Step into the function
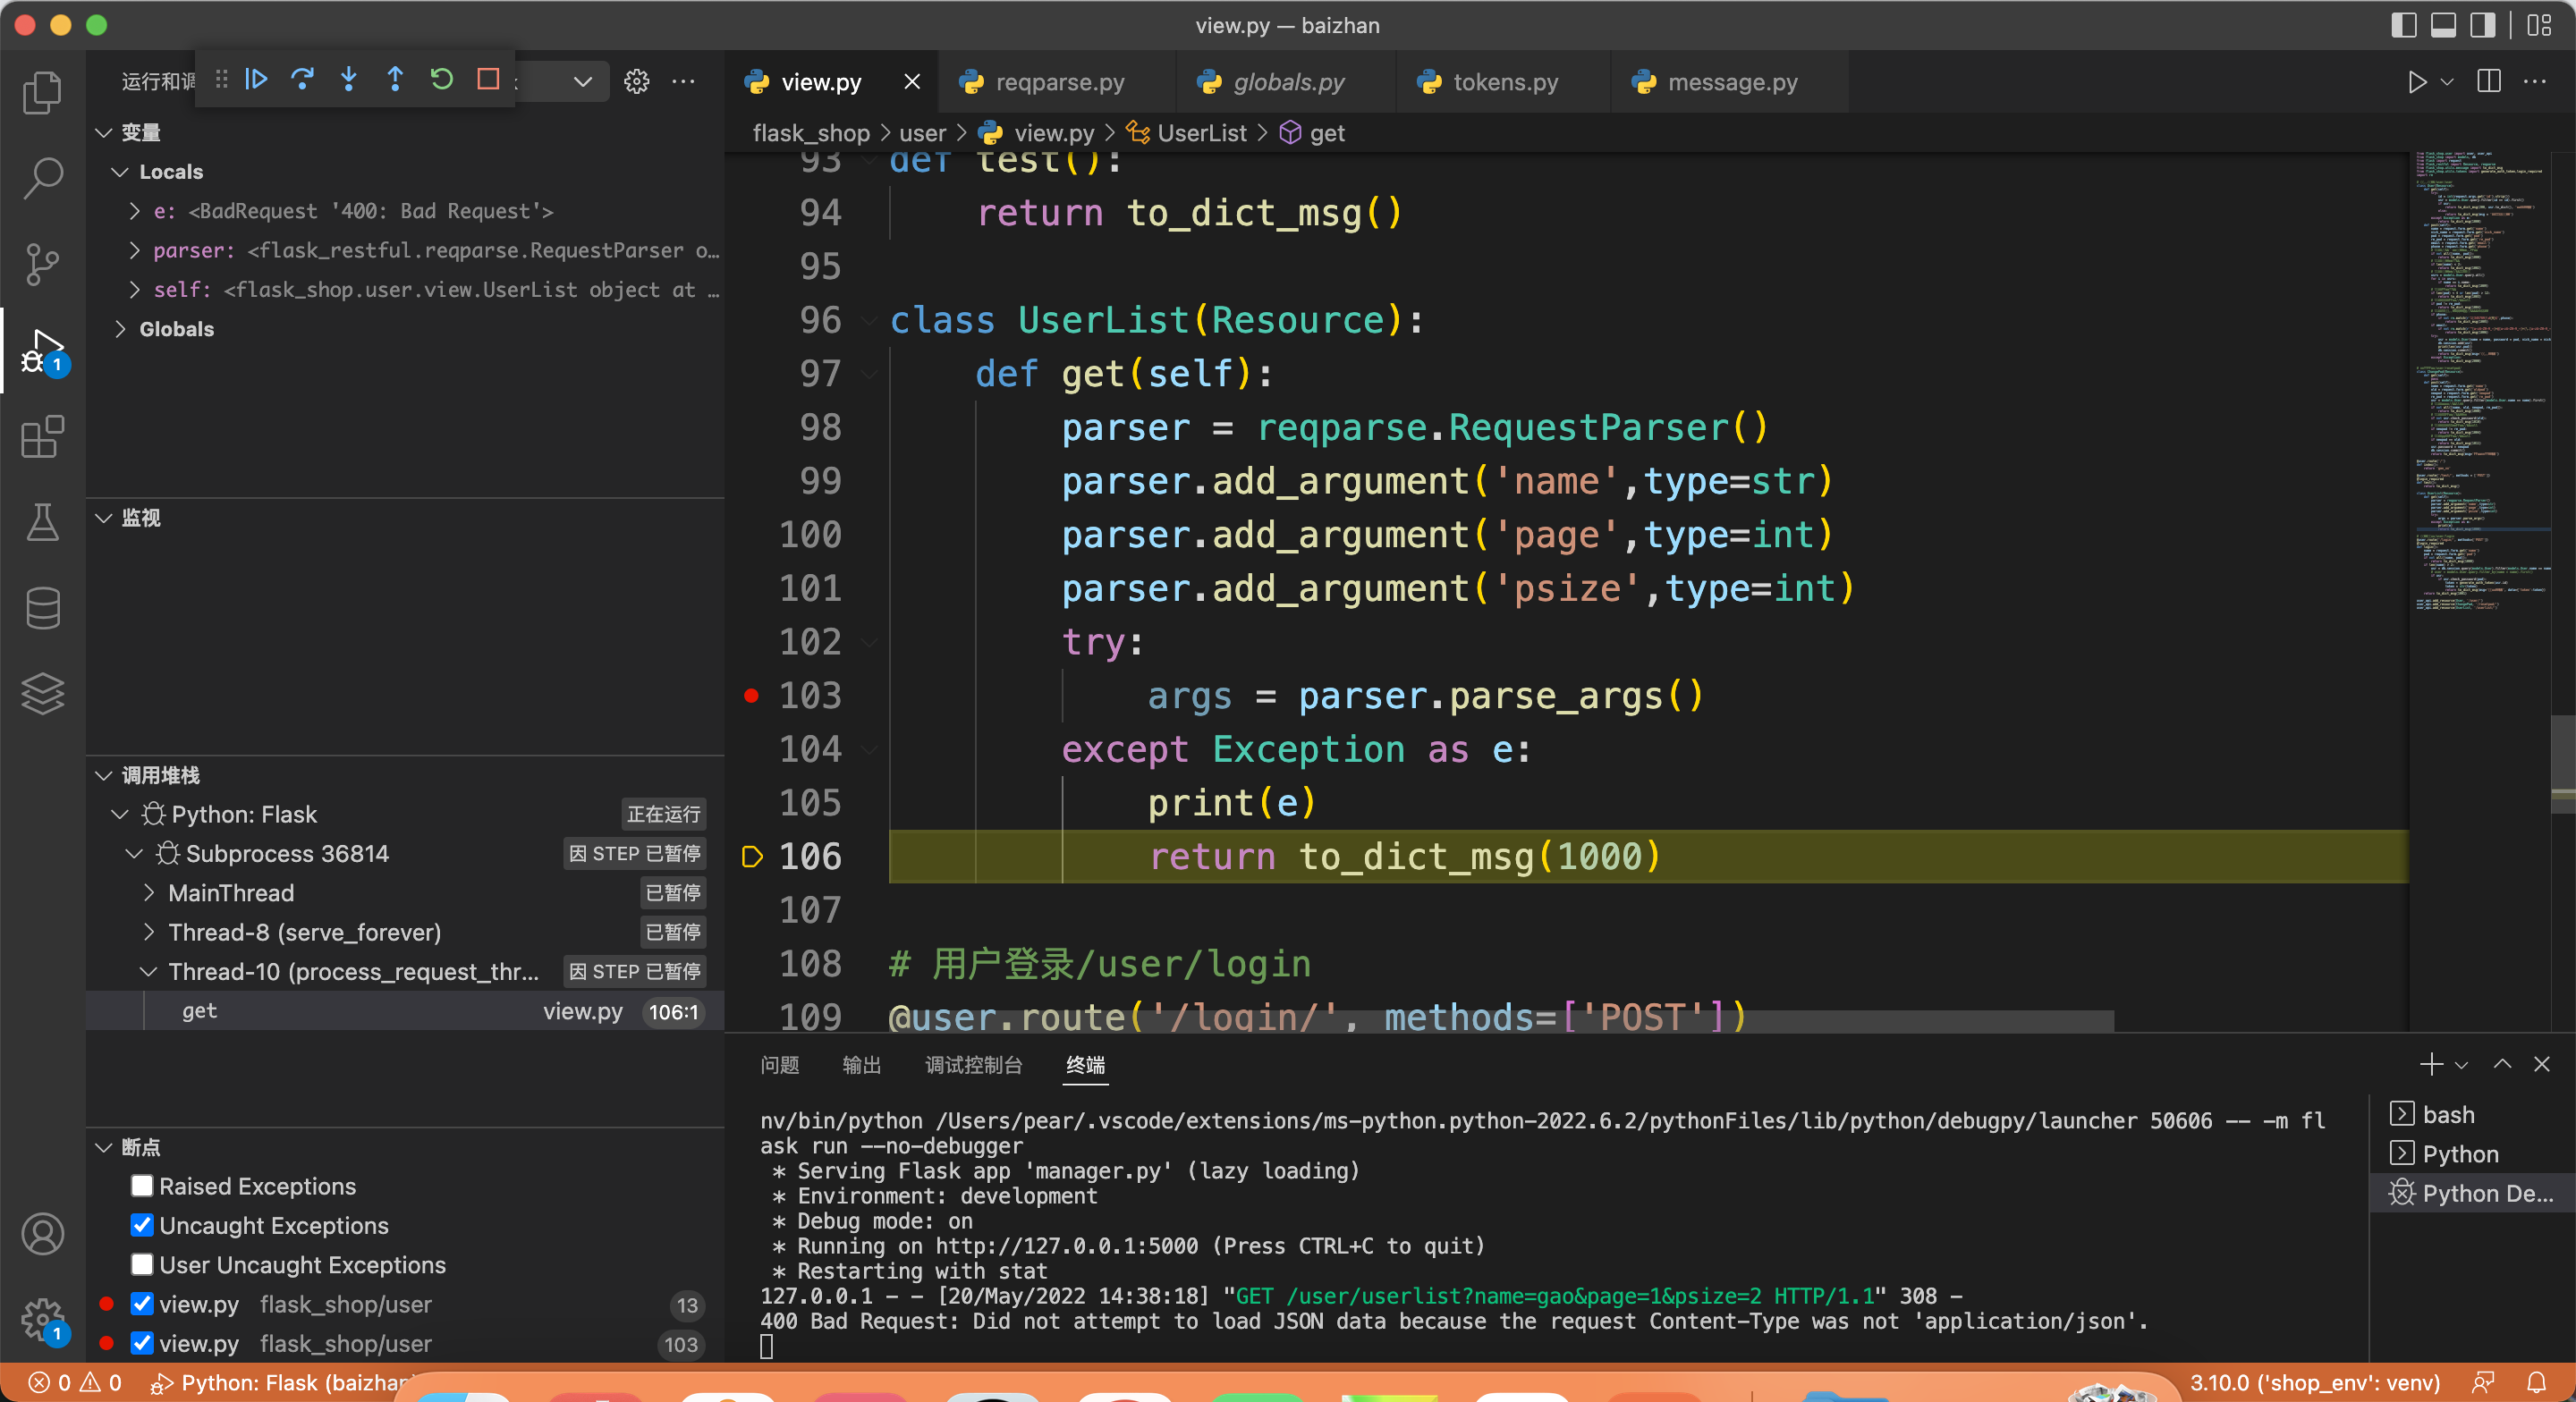Viewport: 2576px width, 1402px height. (348, 79)
